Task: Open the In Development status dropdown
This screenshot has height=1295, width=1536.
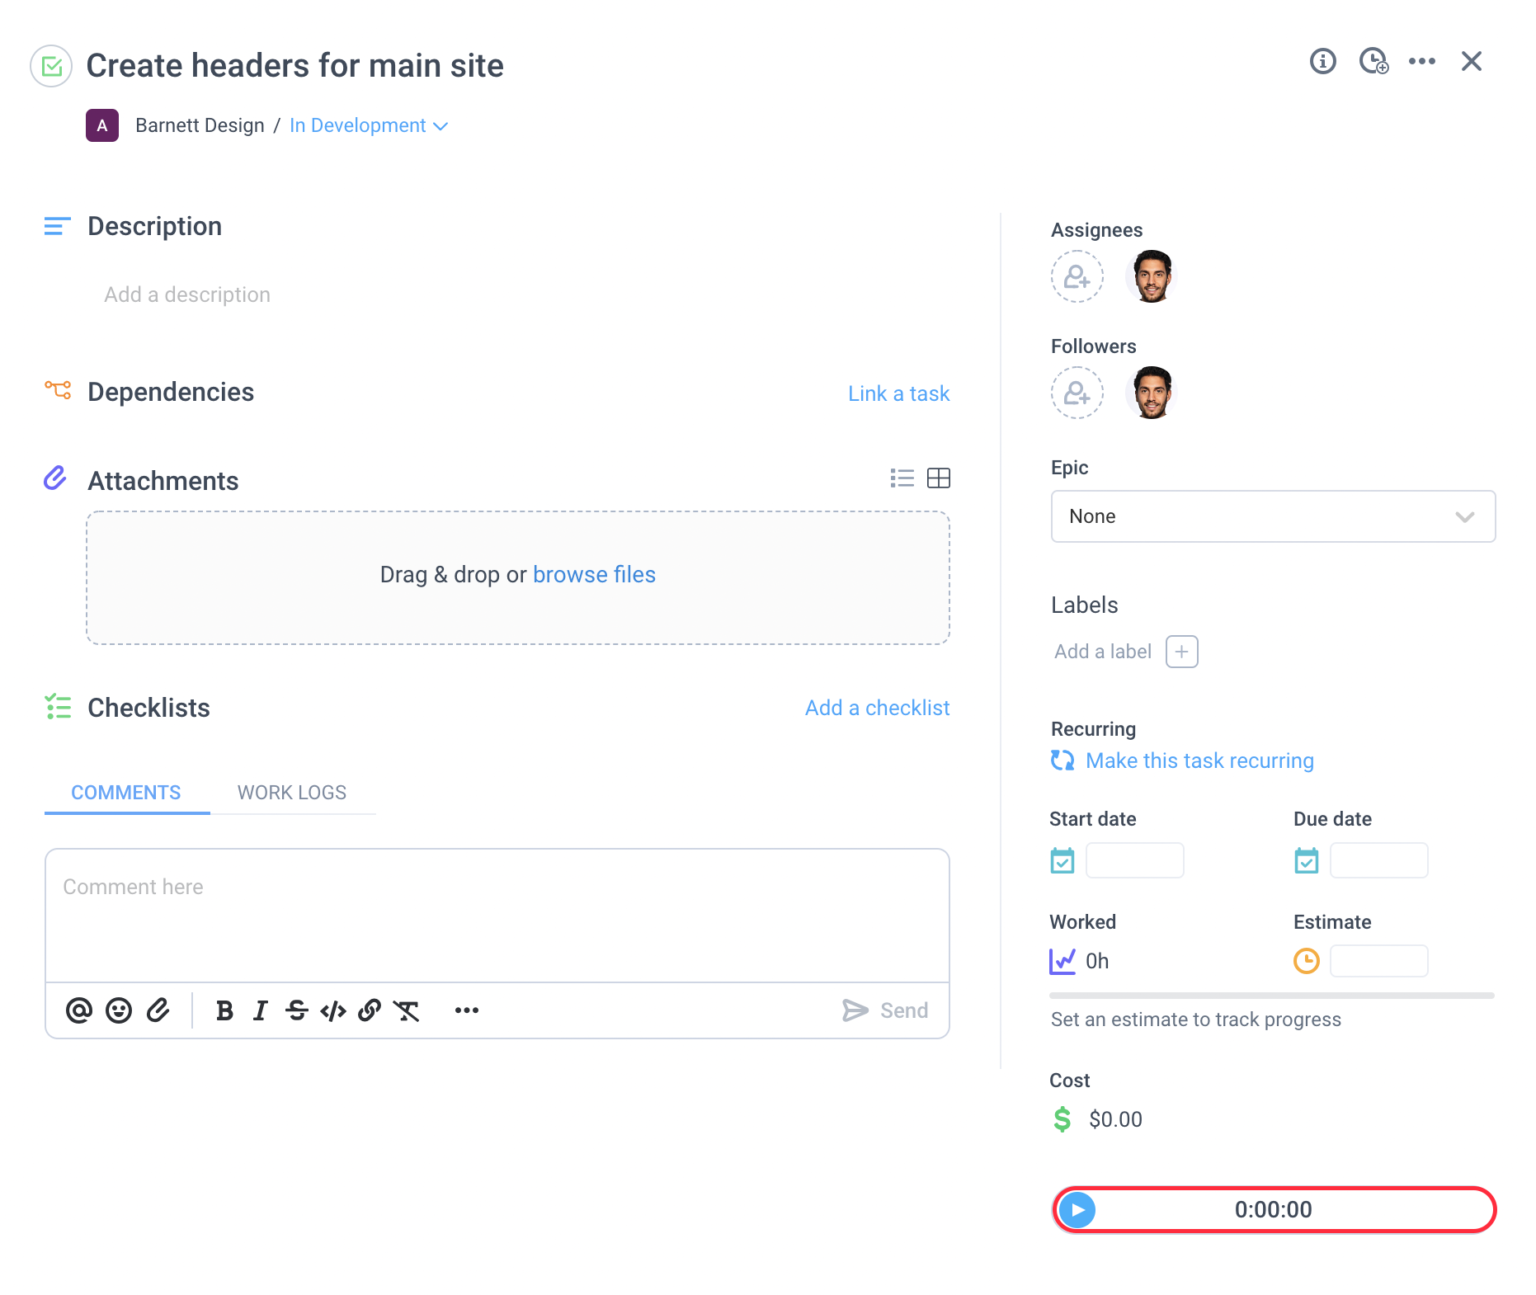Action: tap(368, 125)
